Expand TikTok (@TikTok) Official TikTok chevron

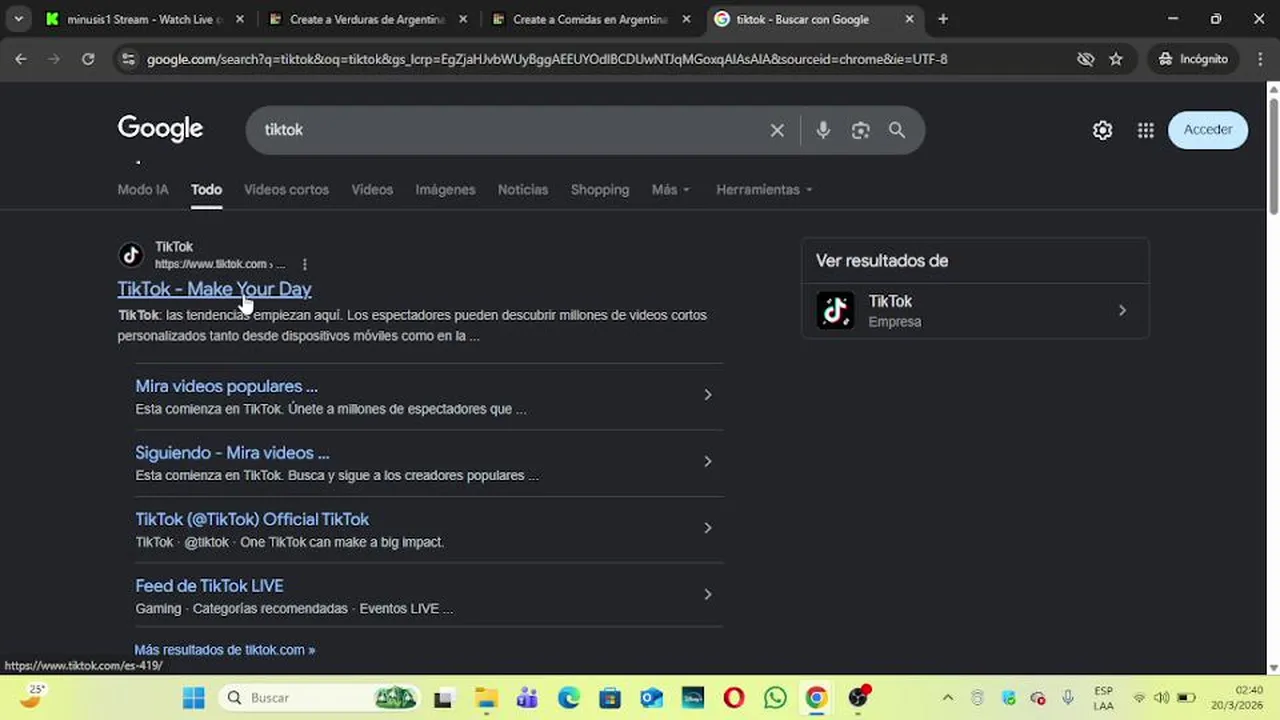[707, 528]
